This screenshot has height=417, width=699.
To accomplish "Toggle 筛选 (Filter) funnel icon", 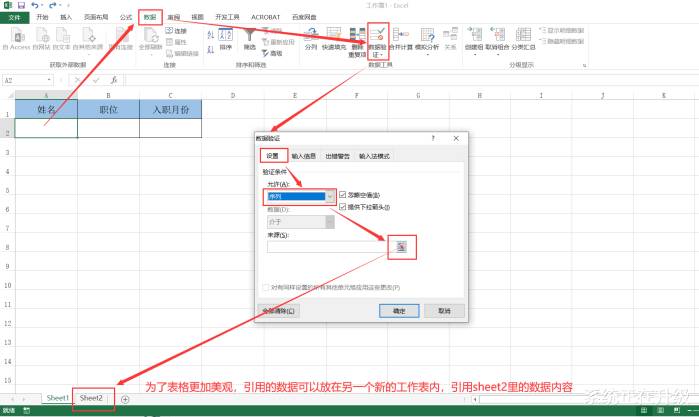I will point(250,38).
